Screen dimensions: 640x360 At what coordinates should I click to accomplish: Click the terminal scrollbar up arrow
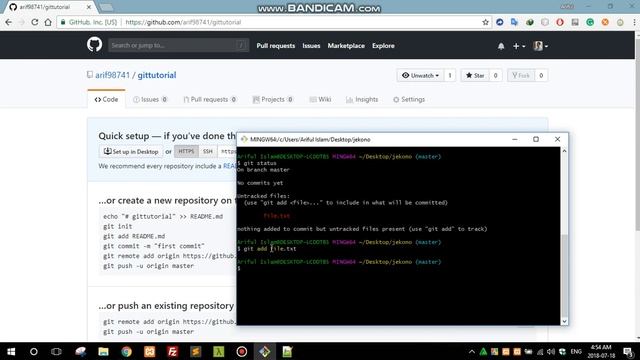tap(564, 151)
